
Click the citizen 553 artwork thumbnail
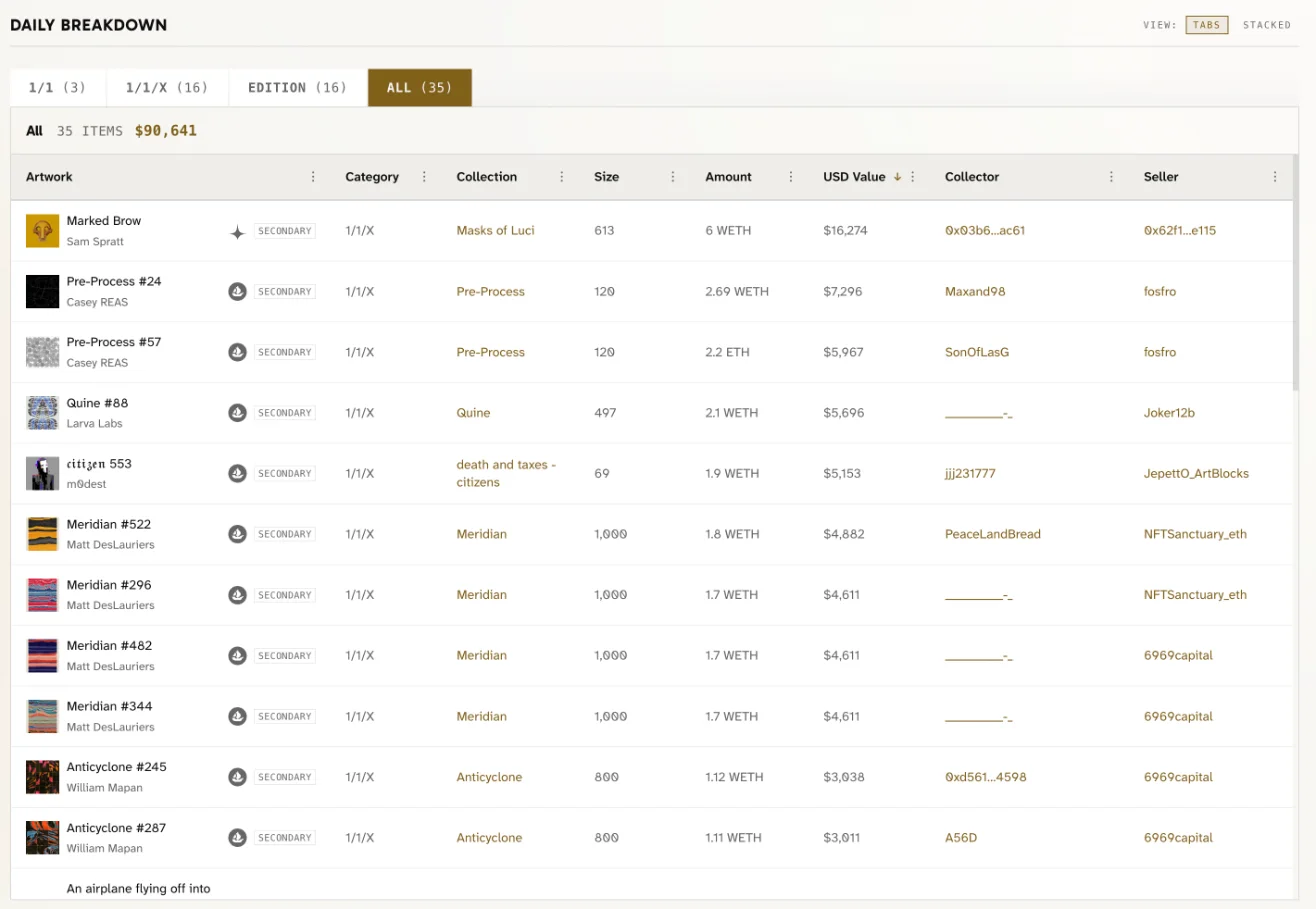(x=43, y=474)
